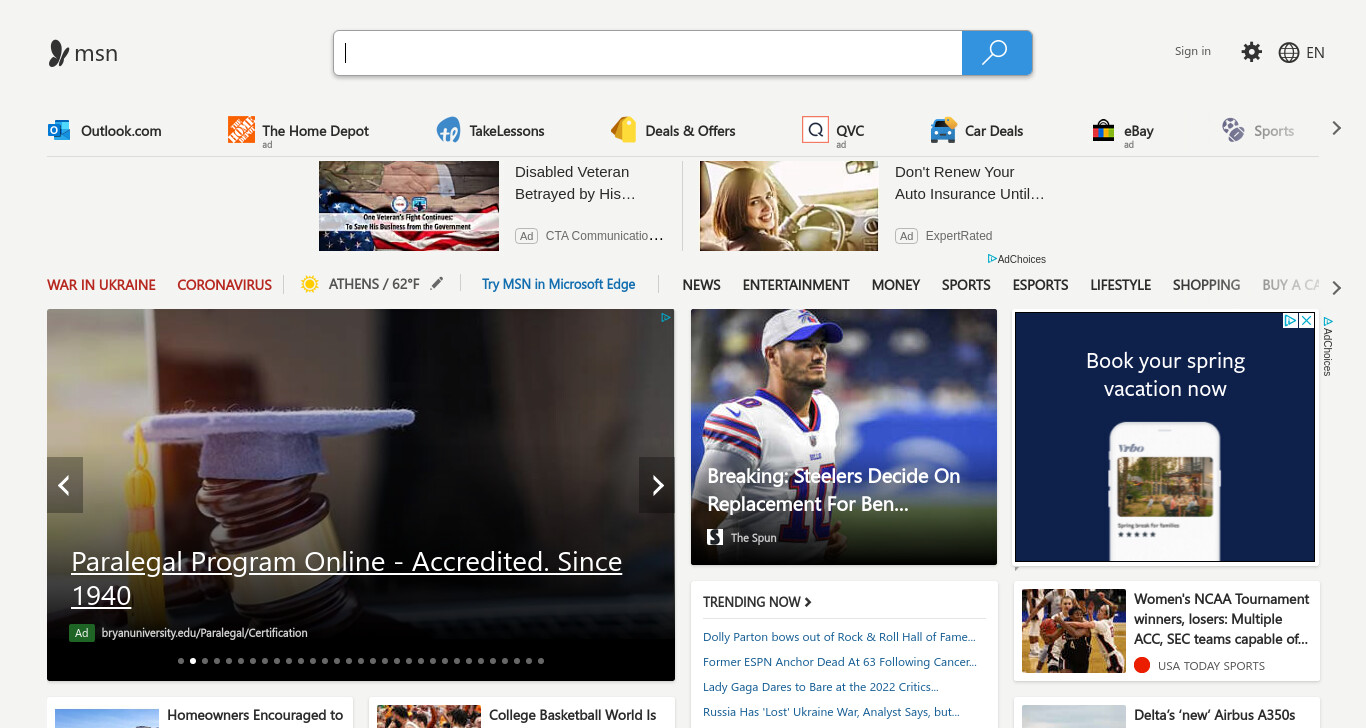
Task: Open Women's NCAA Tournament winners story
Action: coord(1222,619)
